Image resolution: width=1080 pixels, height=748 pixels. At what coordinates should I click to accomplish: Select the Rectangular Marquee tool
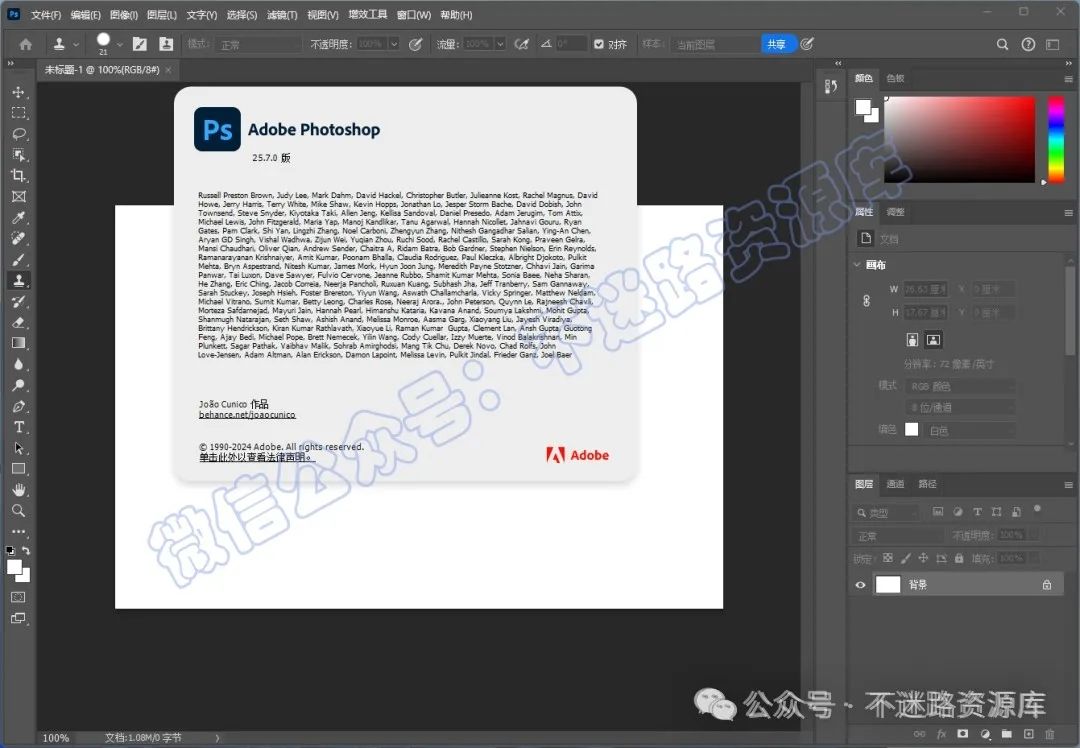click(19, 113)
